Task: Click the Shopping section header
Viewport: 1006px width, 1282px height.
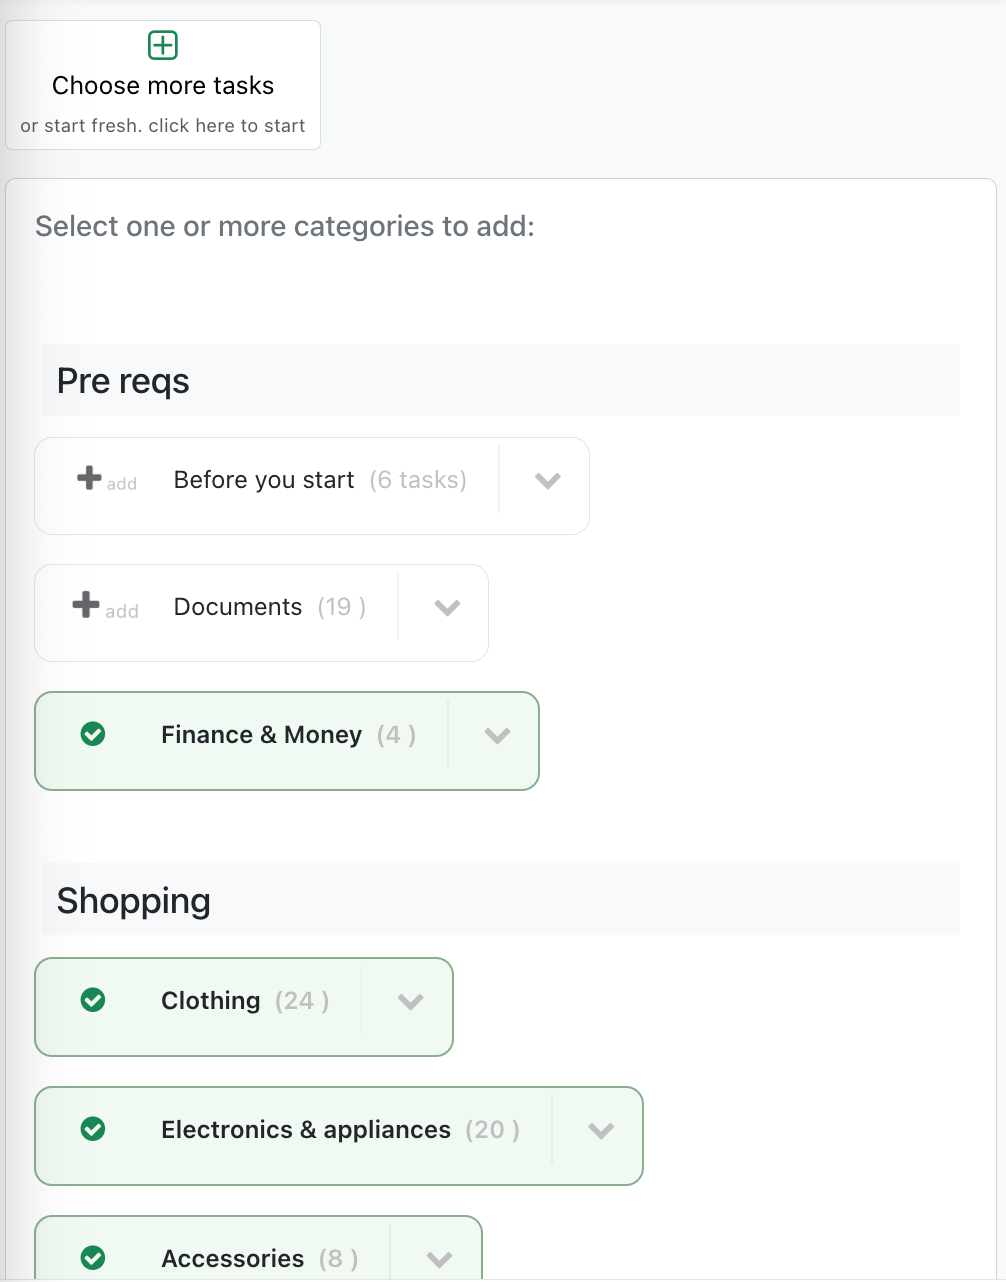Action: pos(133,901)
